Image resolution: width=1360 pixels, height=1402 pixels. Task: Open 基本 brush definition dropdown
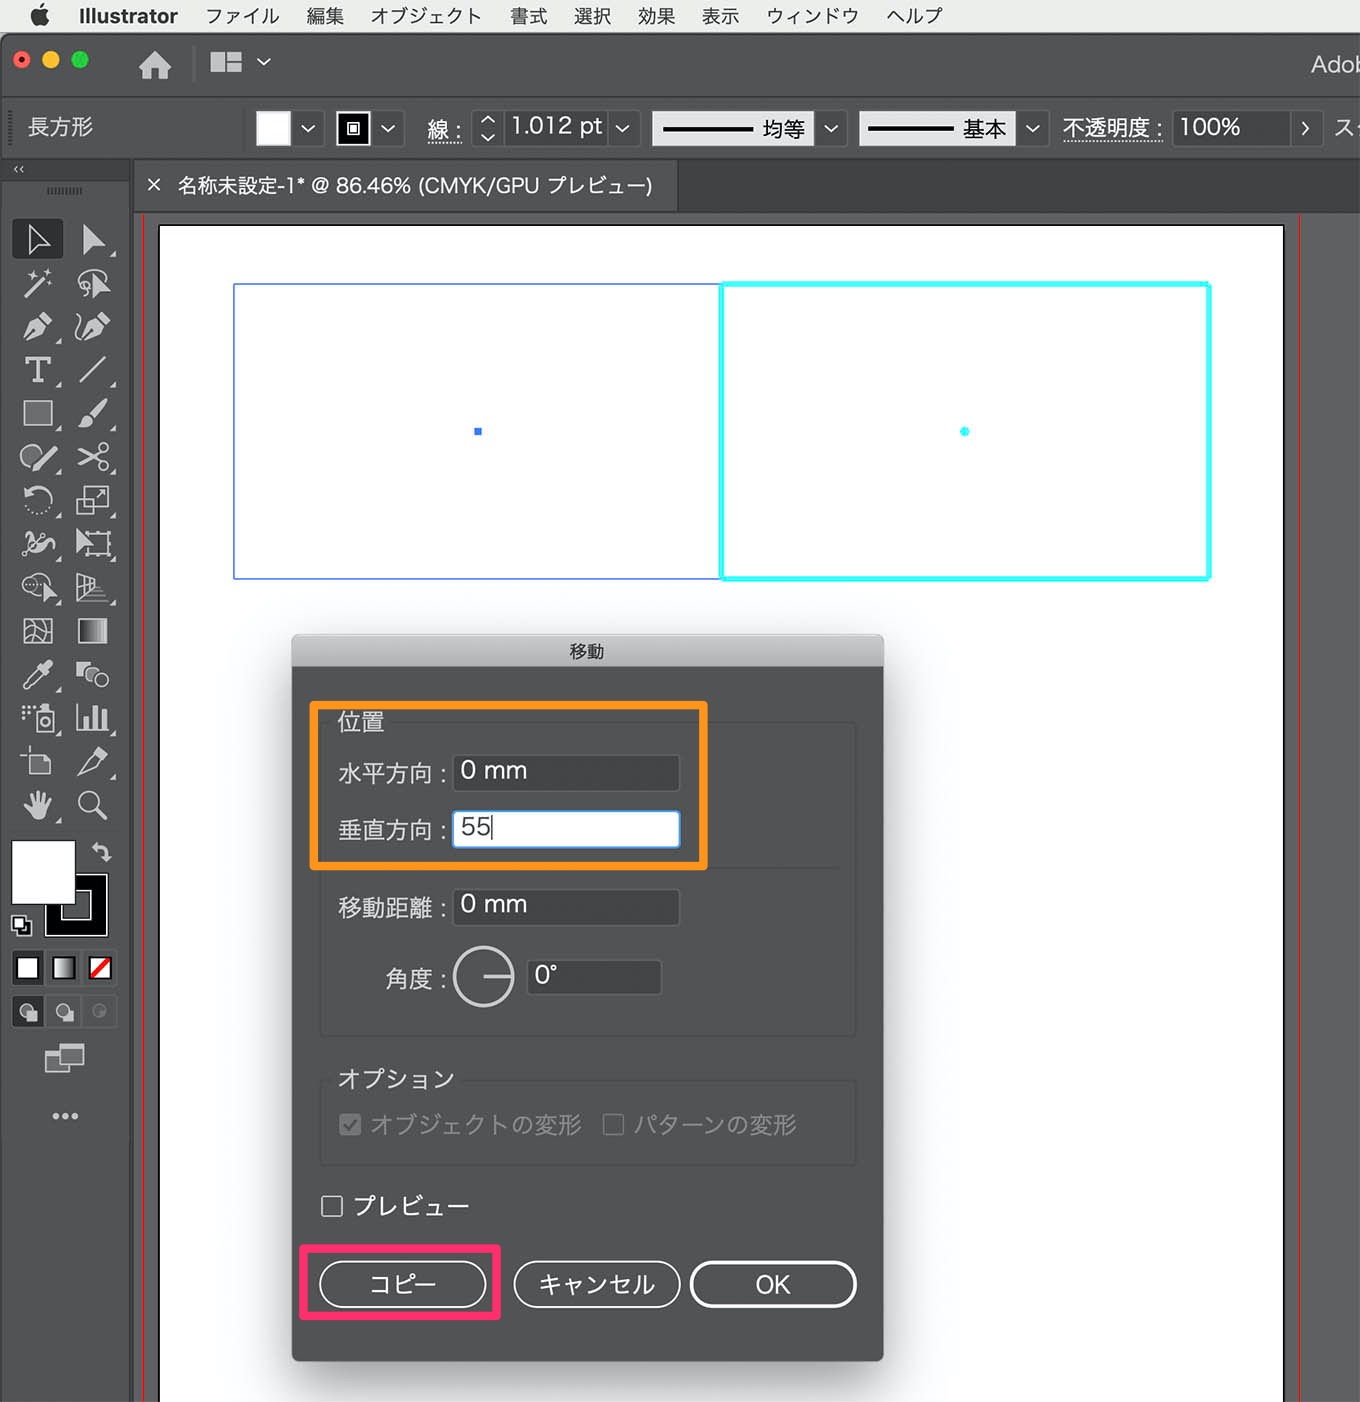[x=1033, y=128]
